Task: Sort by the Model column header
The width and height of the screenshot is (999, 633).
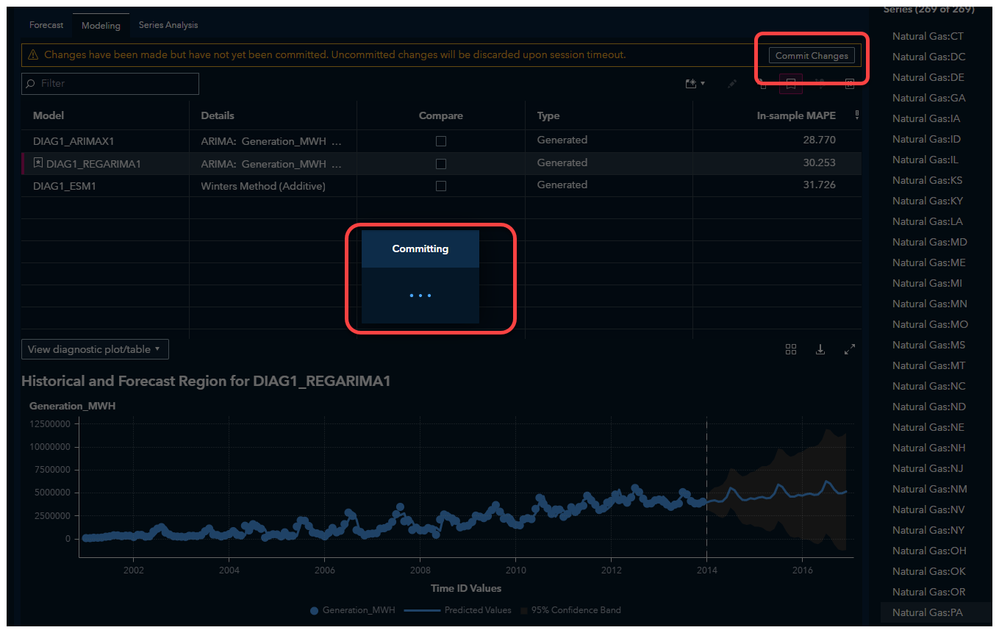Action: tap(48, 115)
